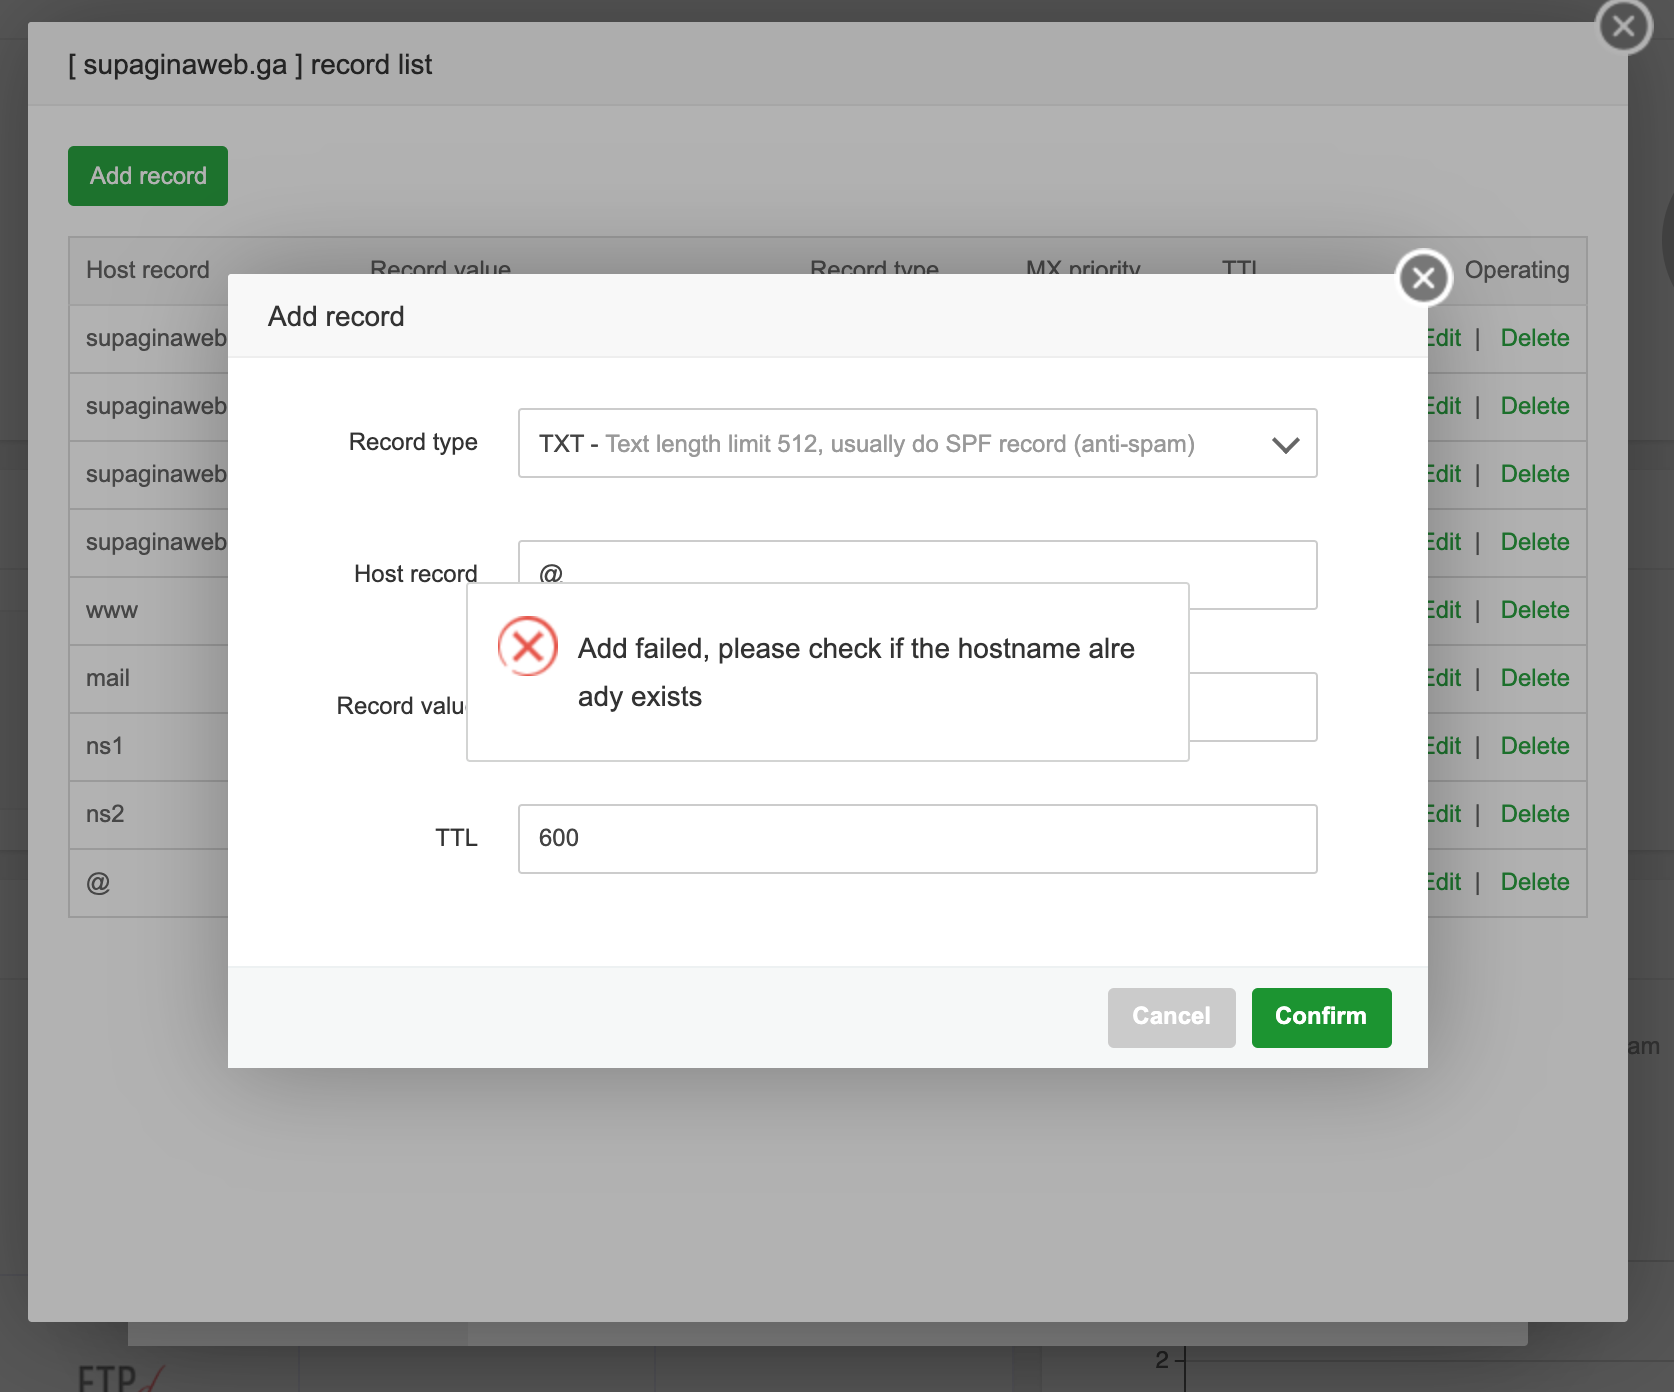1674x1392 pixels.
Task: Close the record list panel
Action: click(1623, 26)
